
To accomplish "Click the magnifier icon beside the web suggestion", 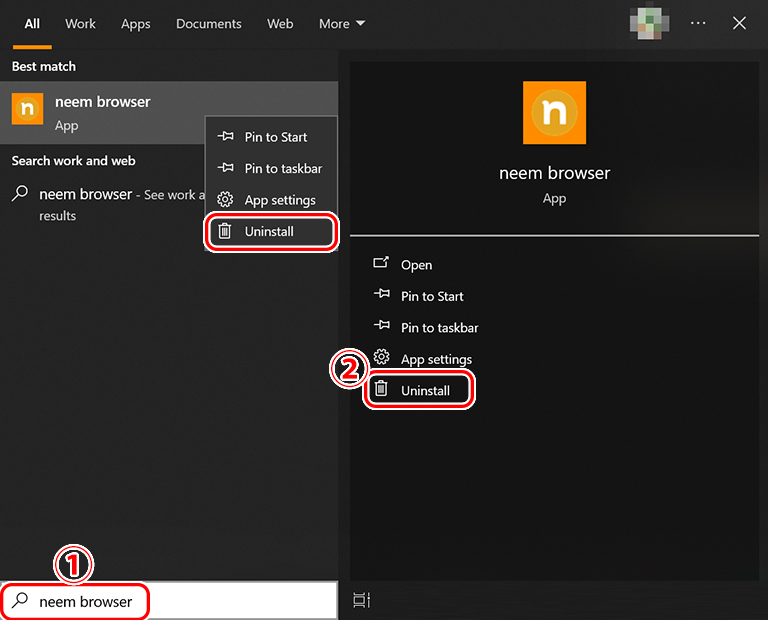I will (20, 193).
